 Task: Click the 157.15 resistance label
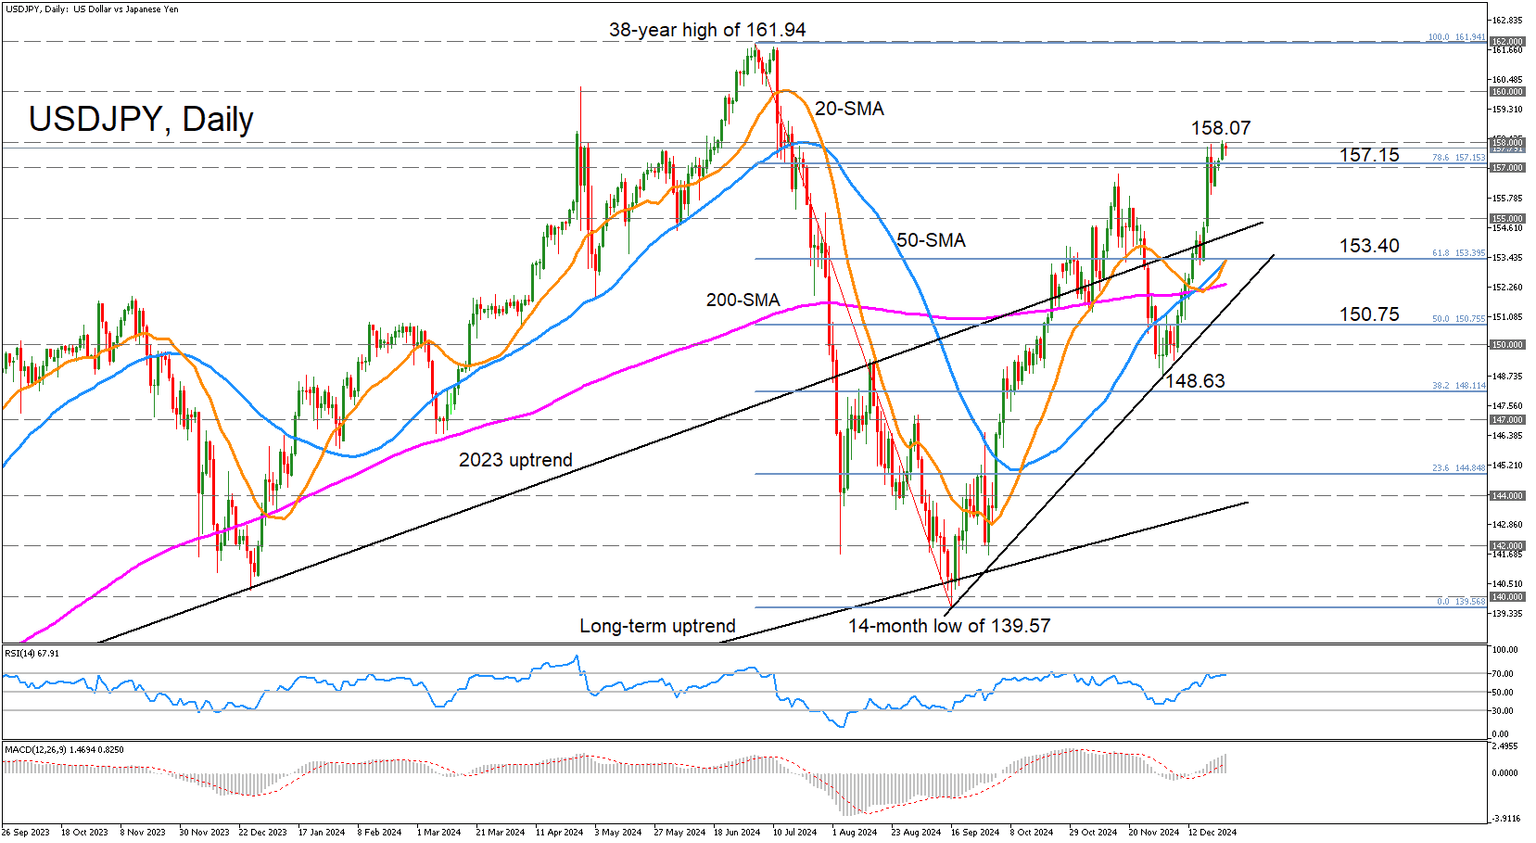[x=1371, y=155]
